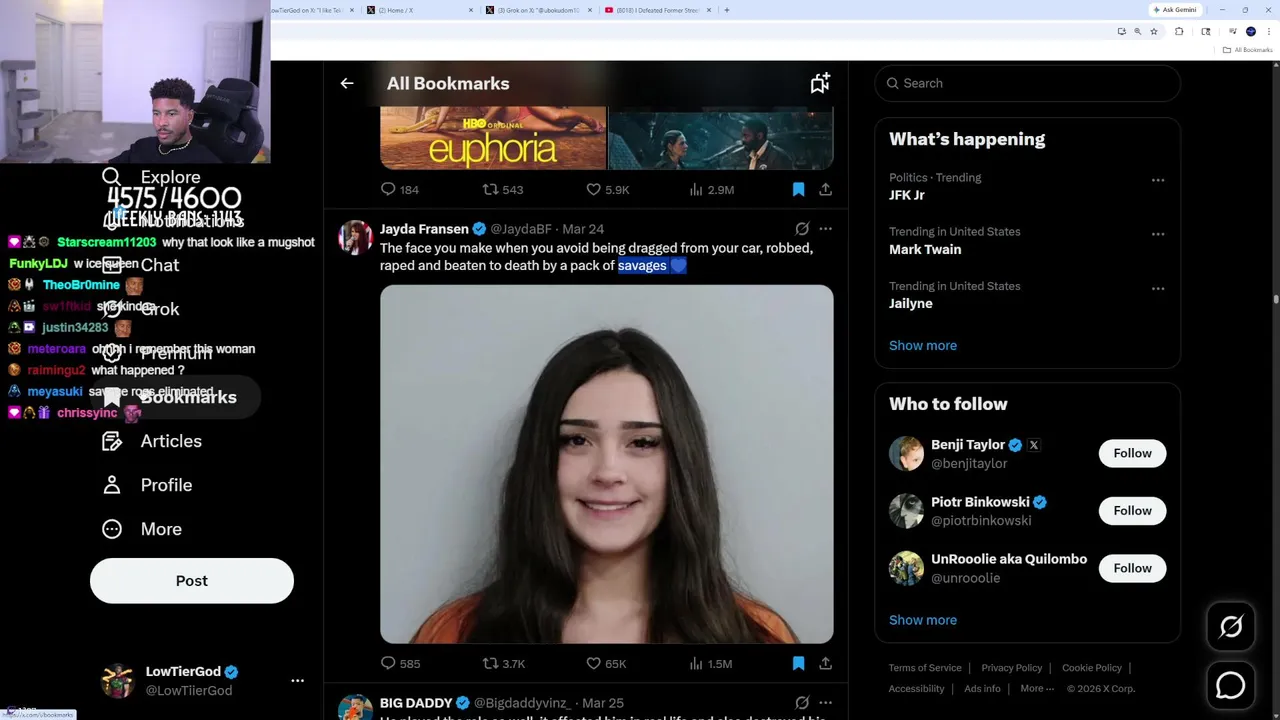Image resolution: width=1280 pixels, height=720 pixels.
Task: Open more menu on Jayda Fransen post
Action: 825,229
